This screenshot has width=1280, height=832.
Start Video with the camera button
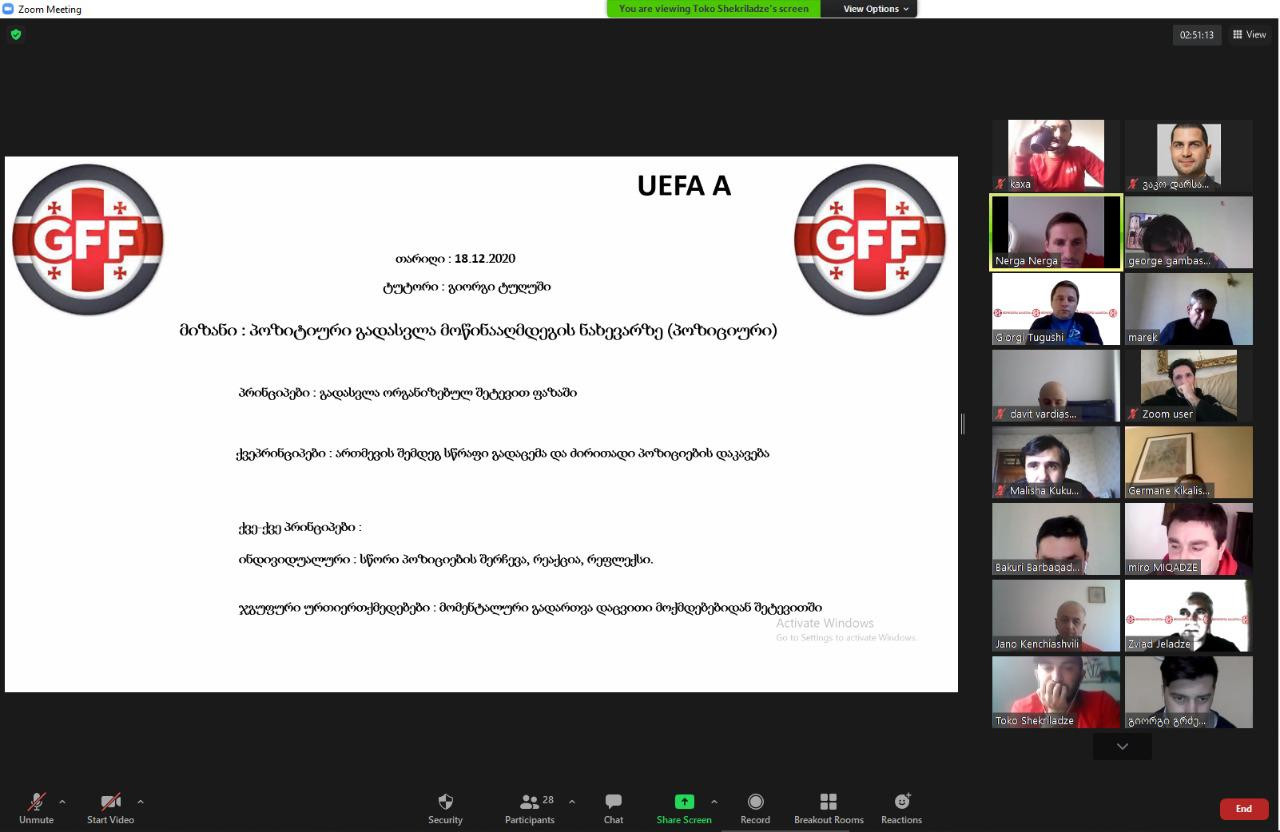(110, 807)
